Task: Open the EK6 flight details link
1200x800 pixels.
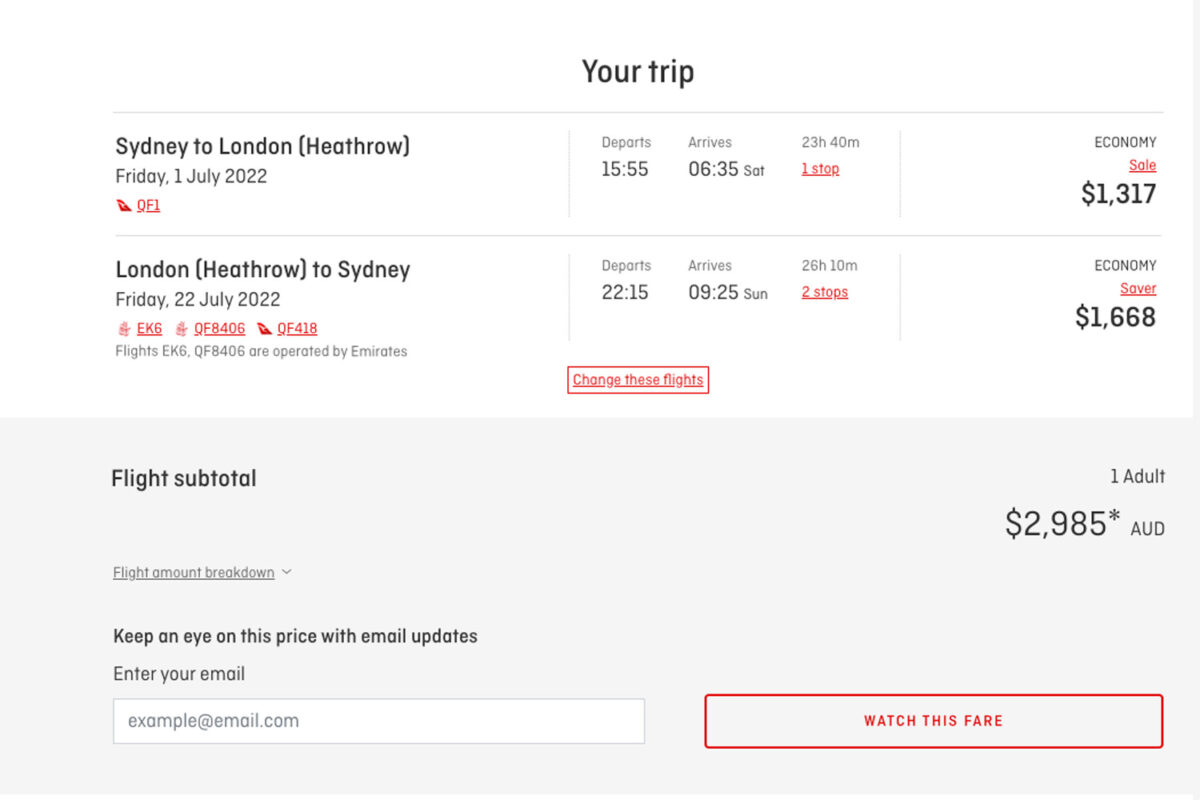Action: (x=149, y=329)
